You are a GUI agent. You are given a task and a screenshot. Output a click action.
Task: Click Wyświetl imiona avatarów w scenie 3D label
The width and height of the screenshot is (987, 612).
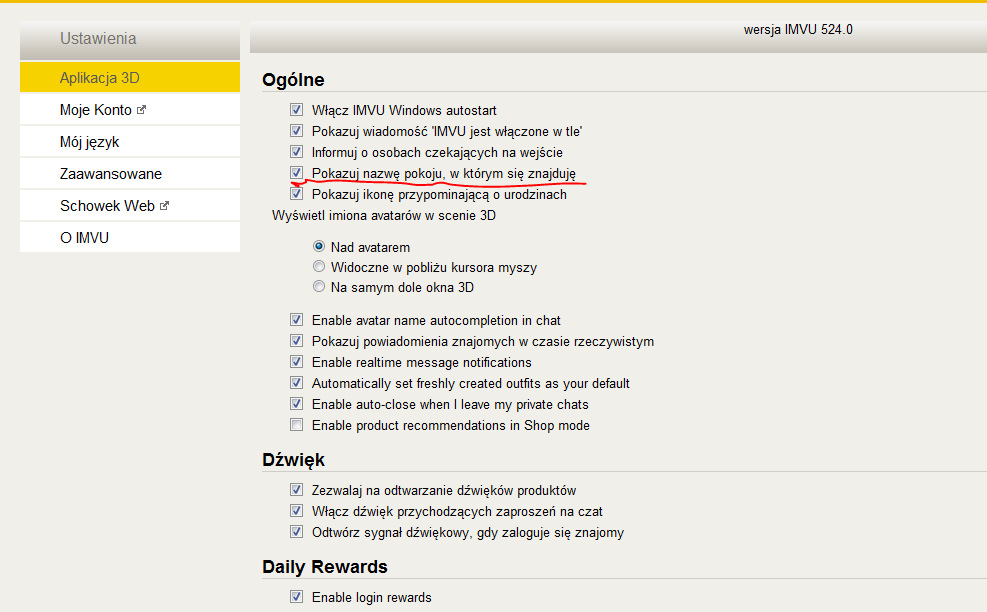(384, 215)
